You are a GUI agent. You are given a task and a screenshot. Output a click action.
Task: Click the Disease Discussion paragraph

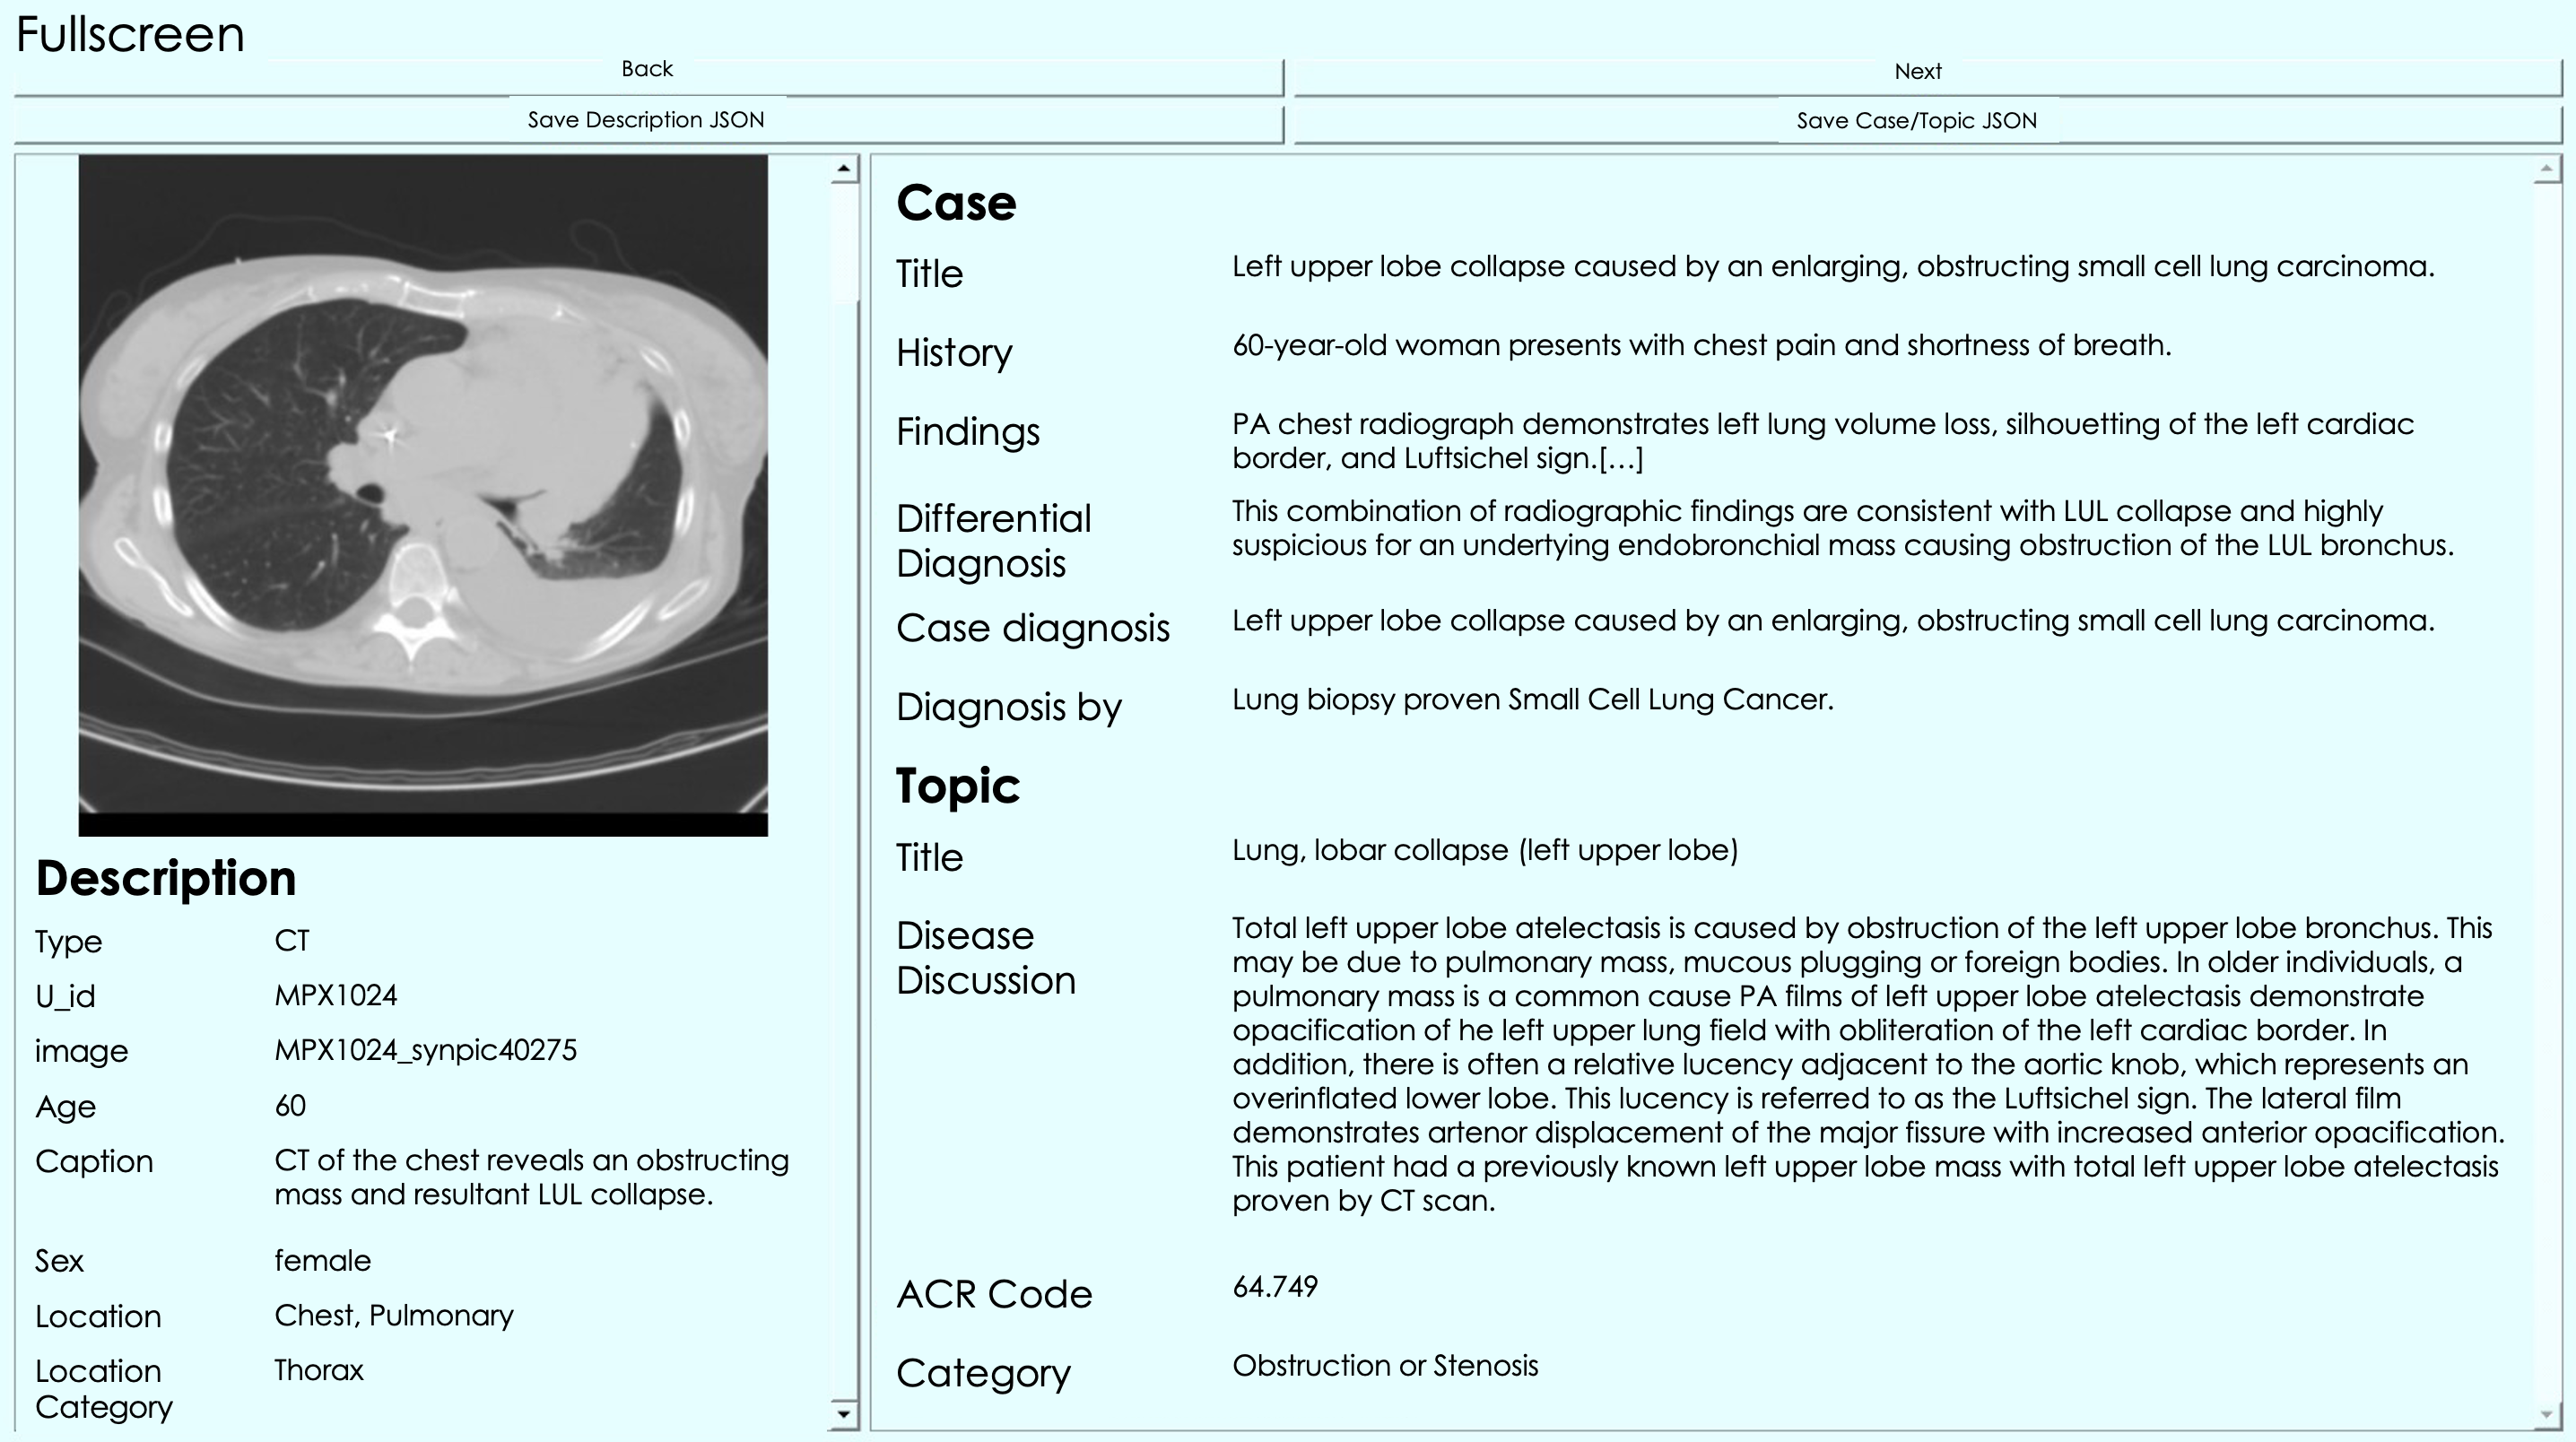(x=1867, y=1064)
